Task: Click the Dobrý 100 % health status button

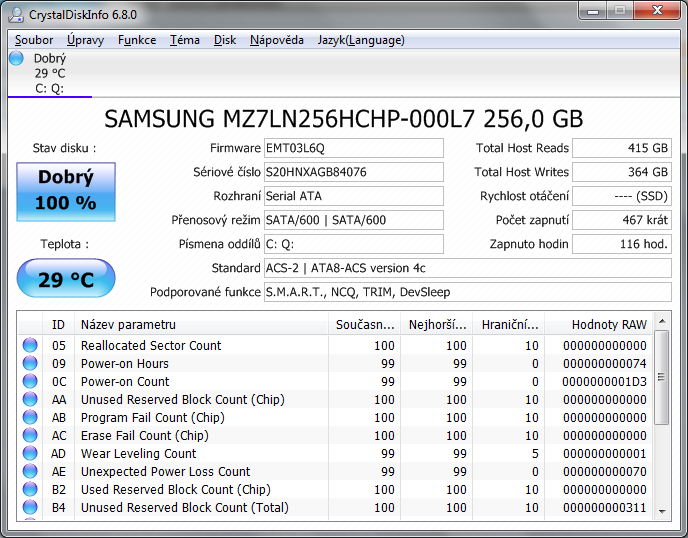Action: [x=66, y=191]
